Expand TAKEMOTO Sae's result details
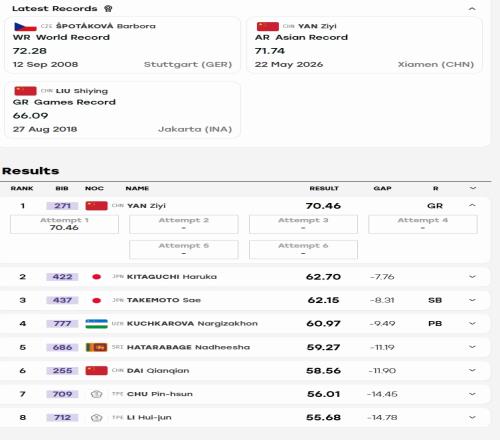500x440 pixels. (472, 300)
